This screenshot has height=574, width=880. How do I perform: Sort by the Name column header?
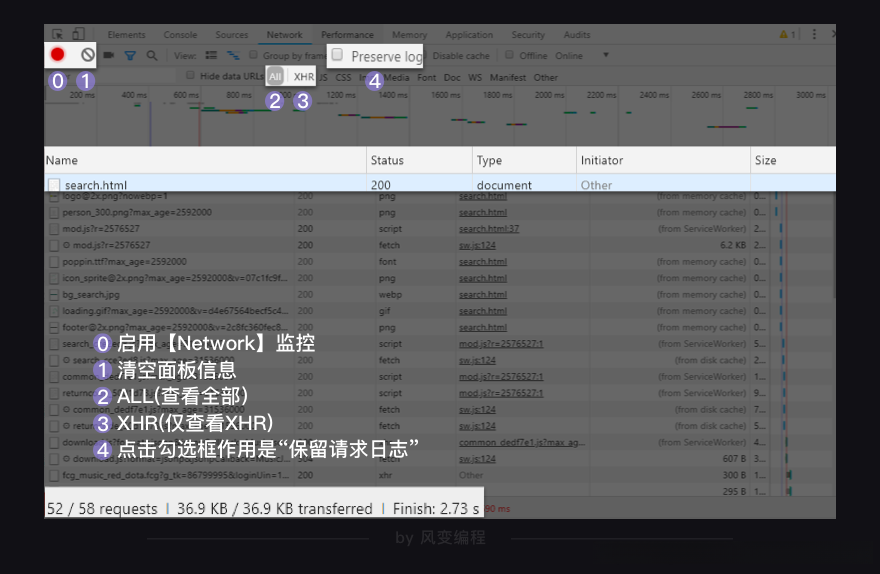point(205,160)
